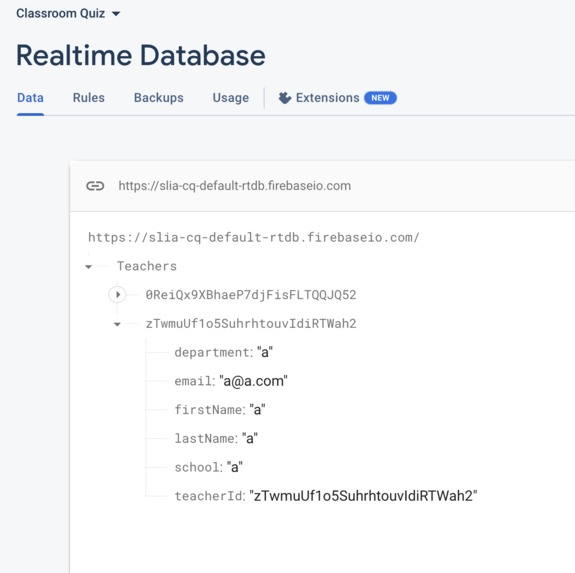Click the root path URL in data tree
575x573 pixels.
point(254,238)
